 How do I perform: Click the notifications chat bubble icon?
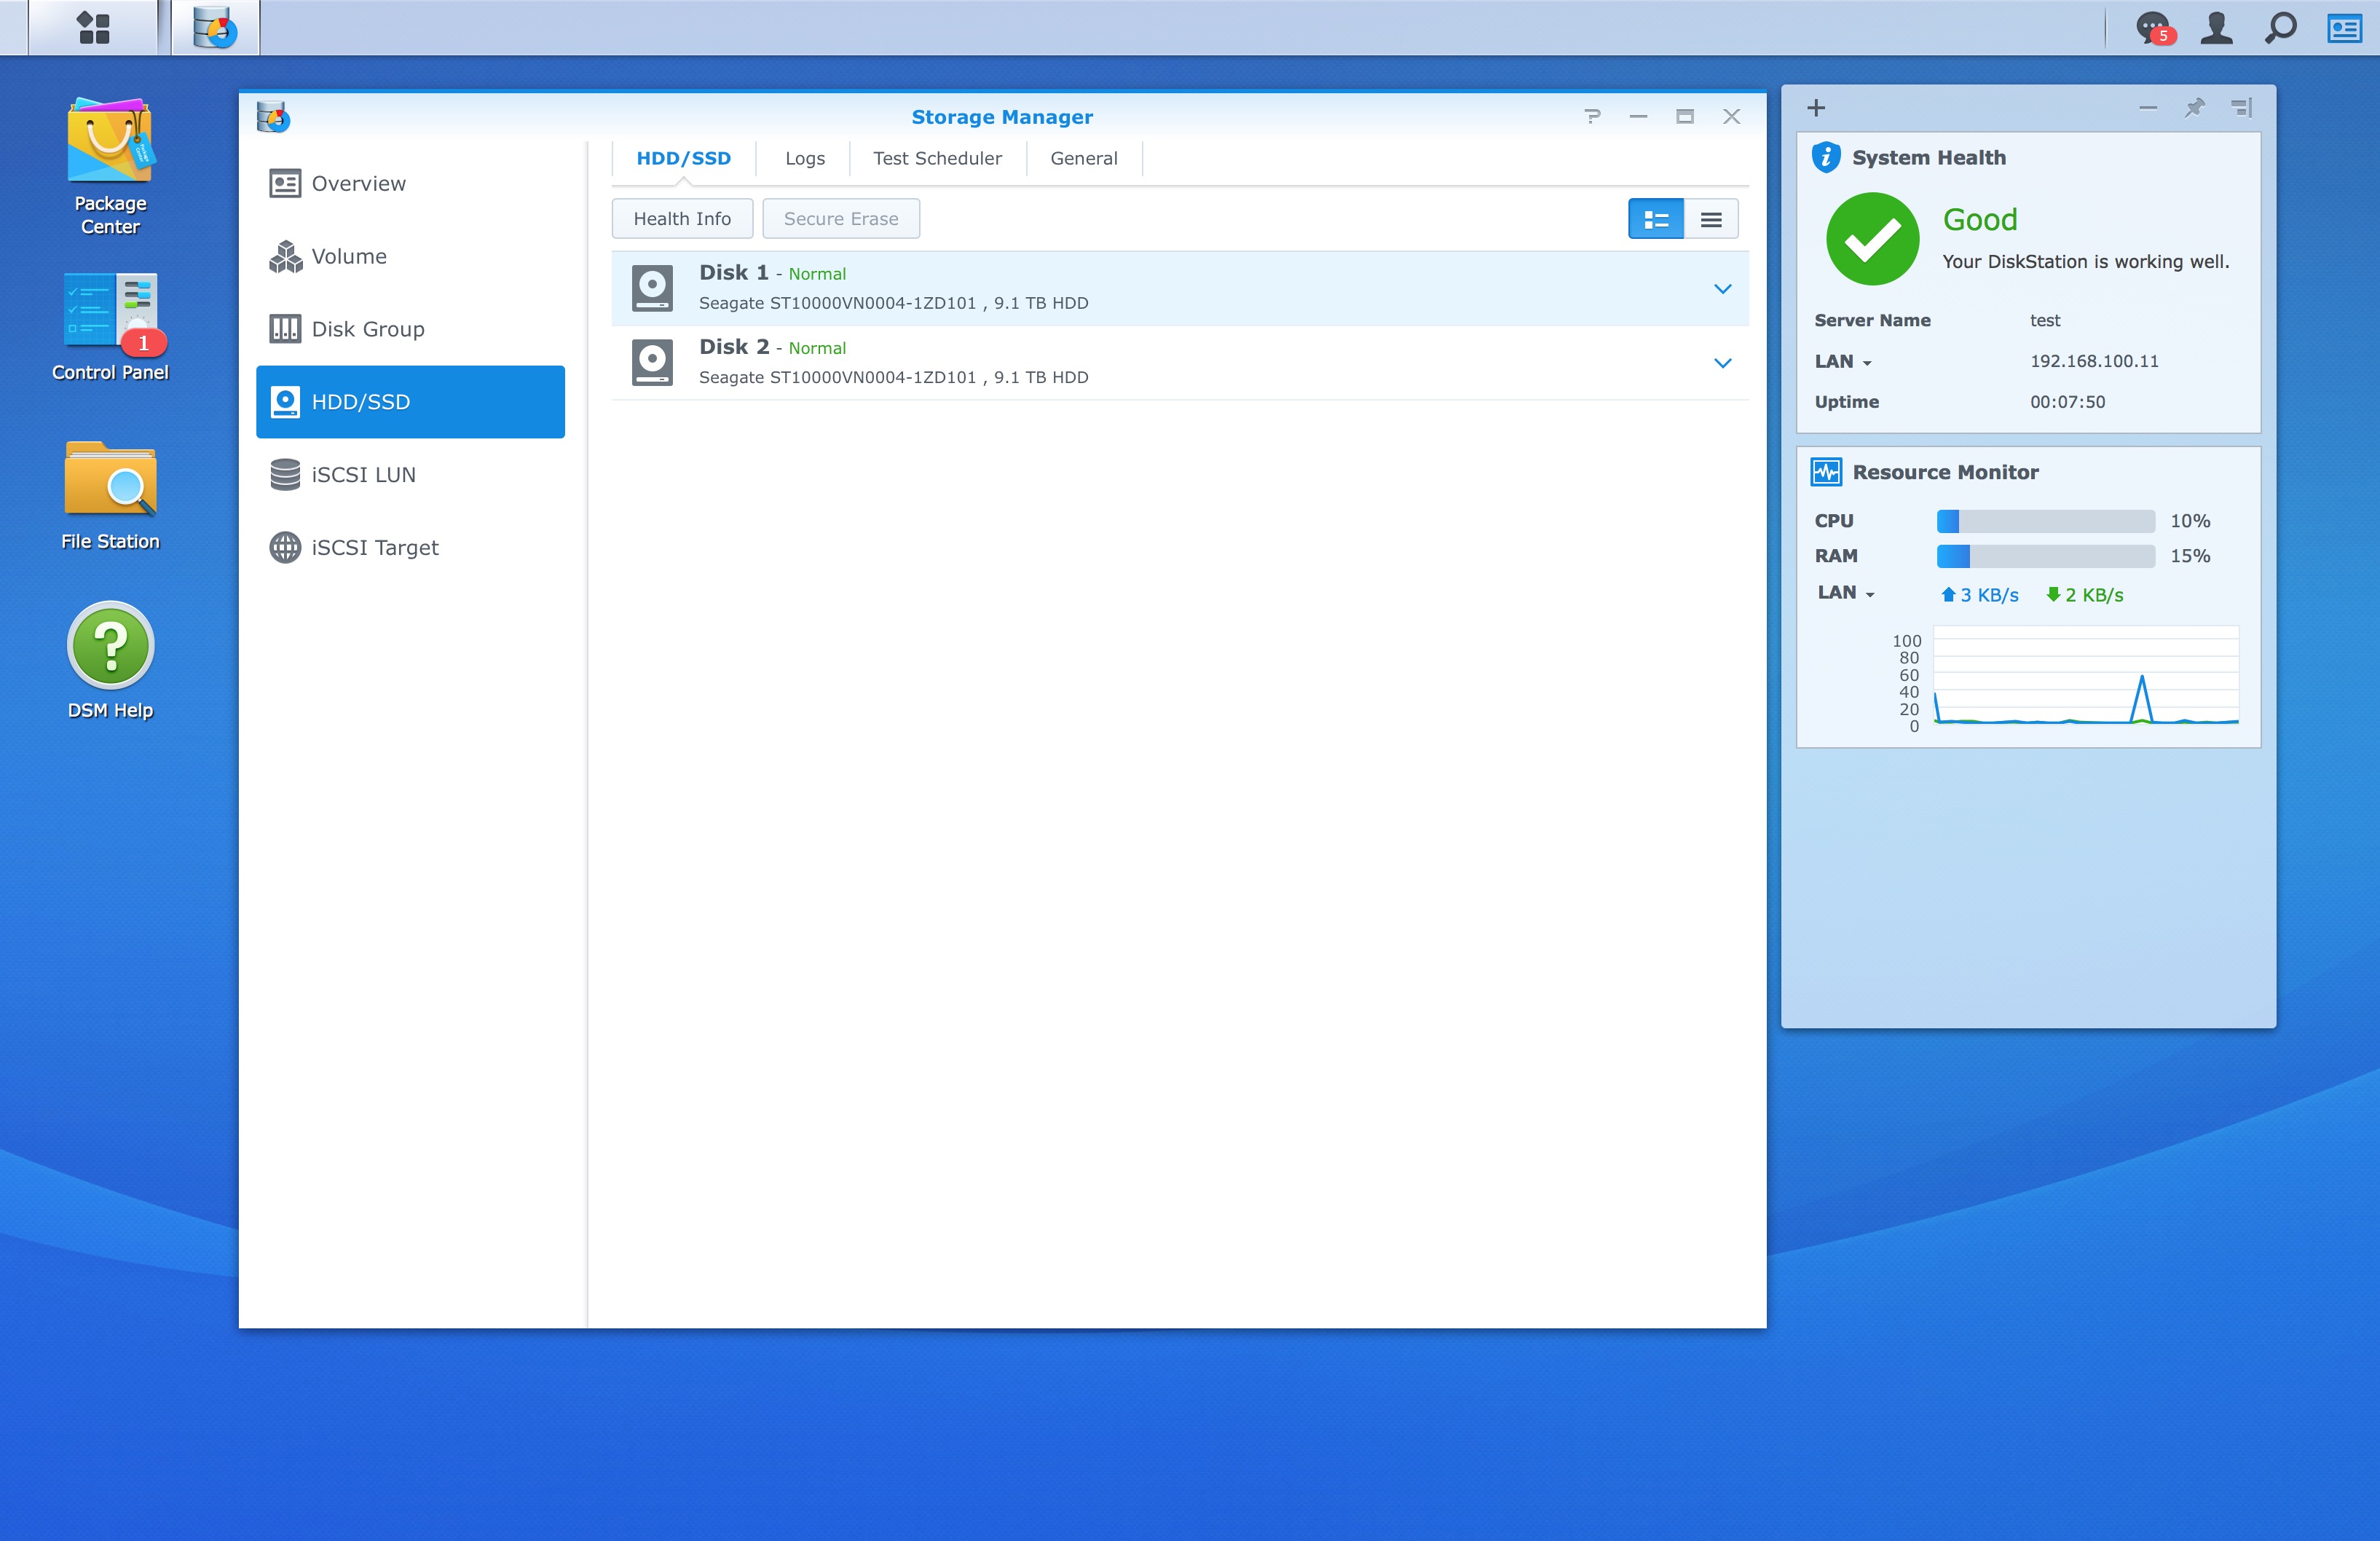[x=2153, y=27]
